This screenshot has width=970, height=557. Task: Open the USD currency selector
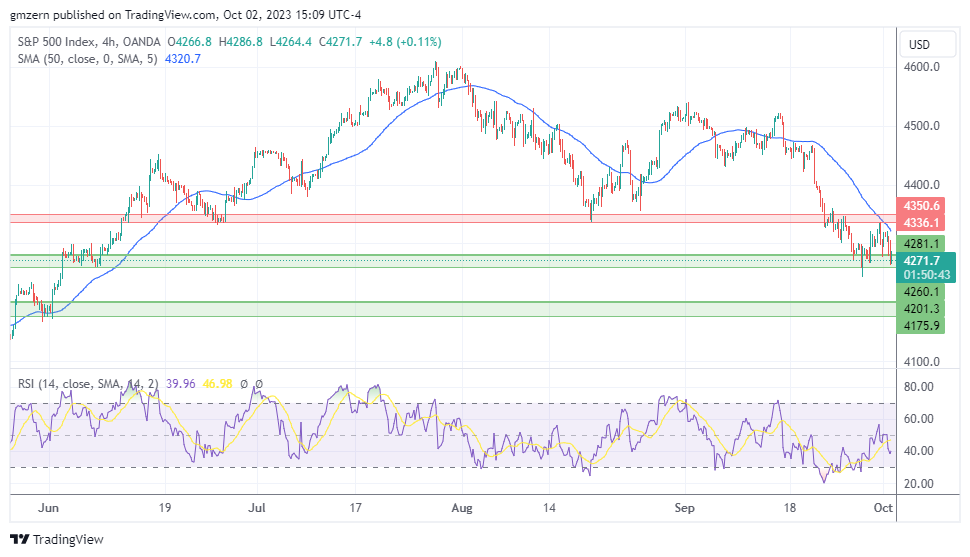917,45
